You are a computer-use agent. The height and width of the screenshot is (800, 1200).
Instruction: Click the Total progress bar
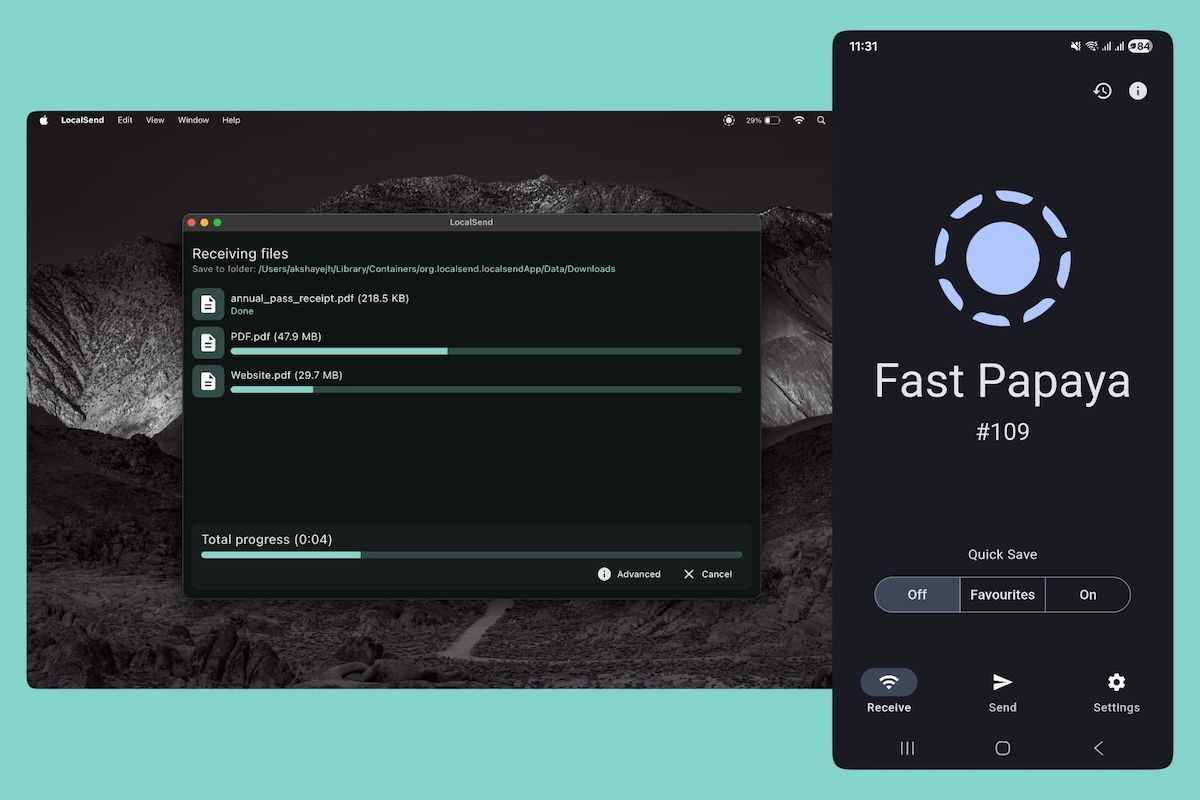point(471,554)
